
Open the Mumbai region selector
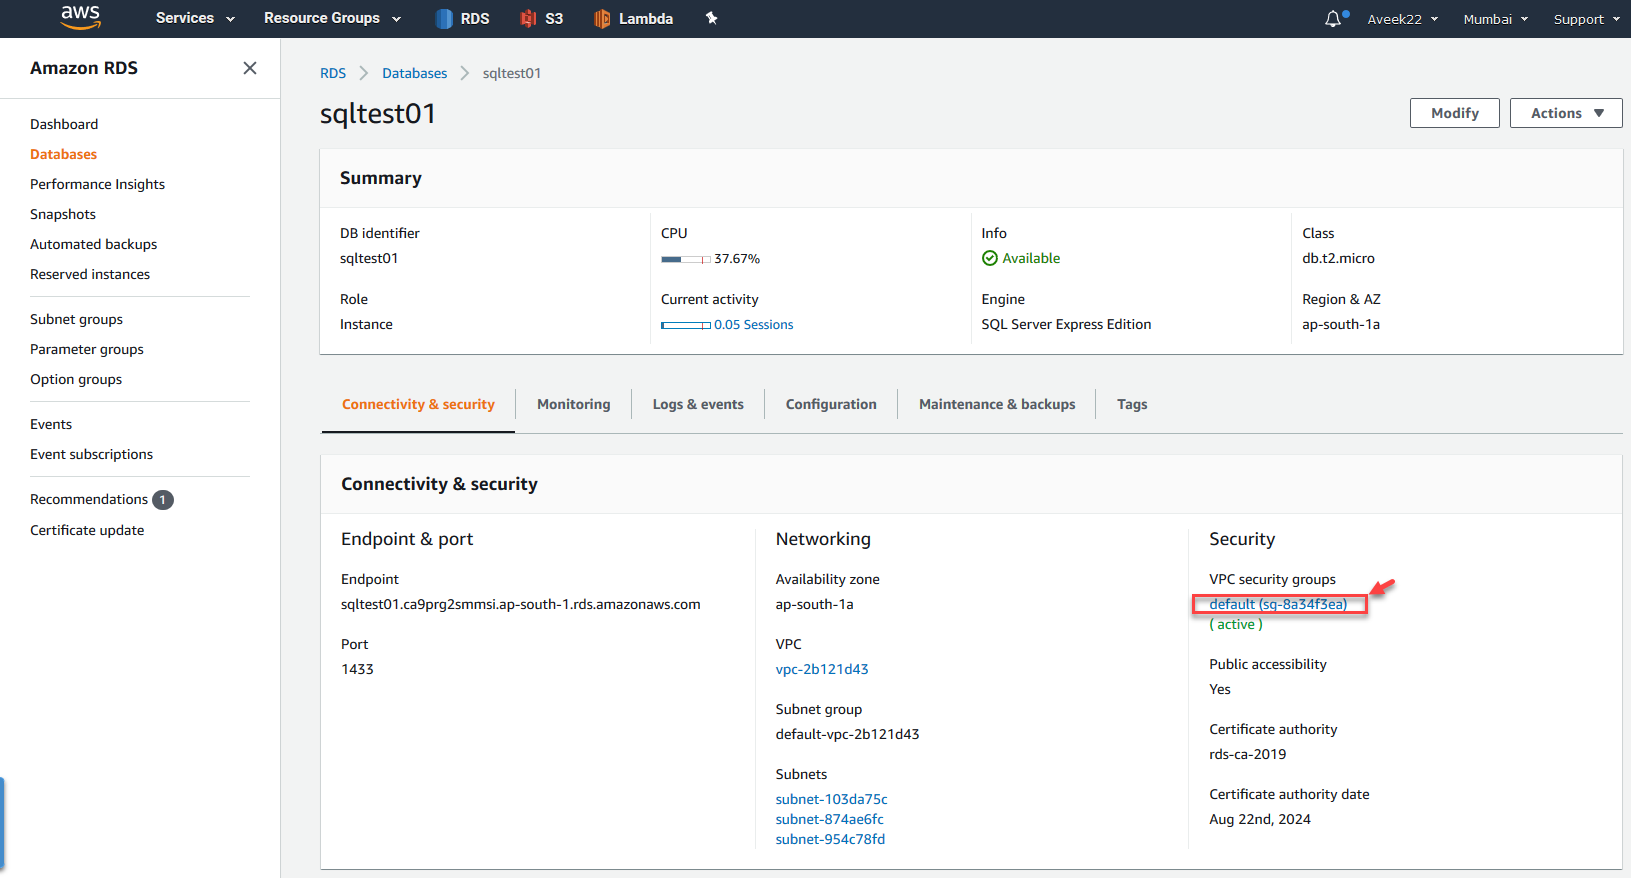[1495, 19]
